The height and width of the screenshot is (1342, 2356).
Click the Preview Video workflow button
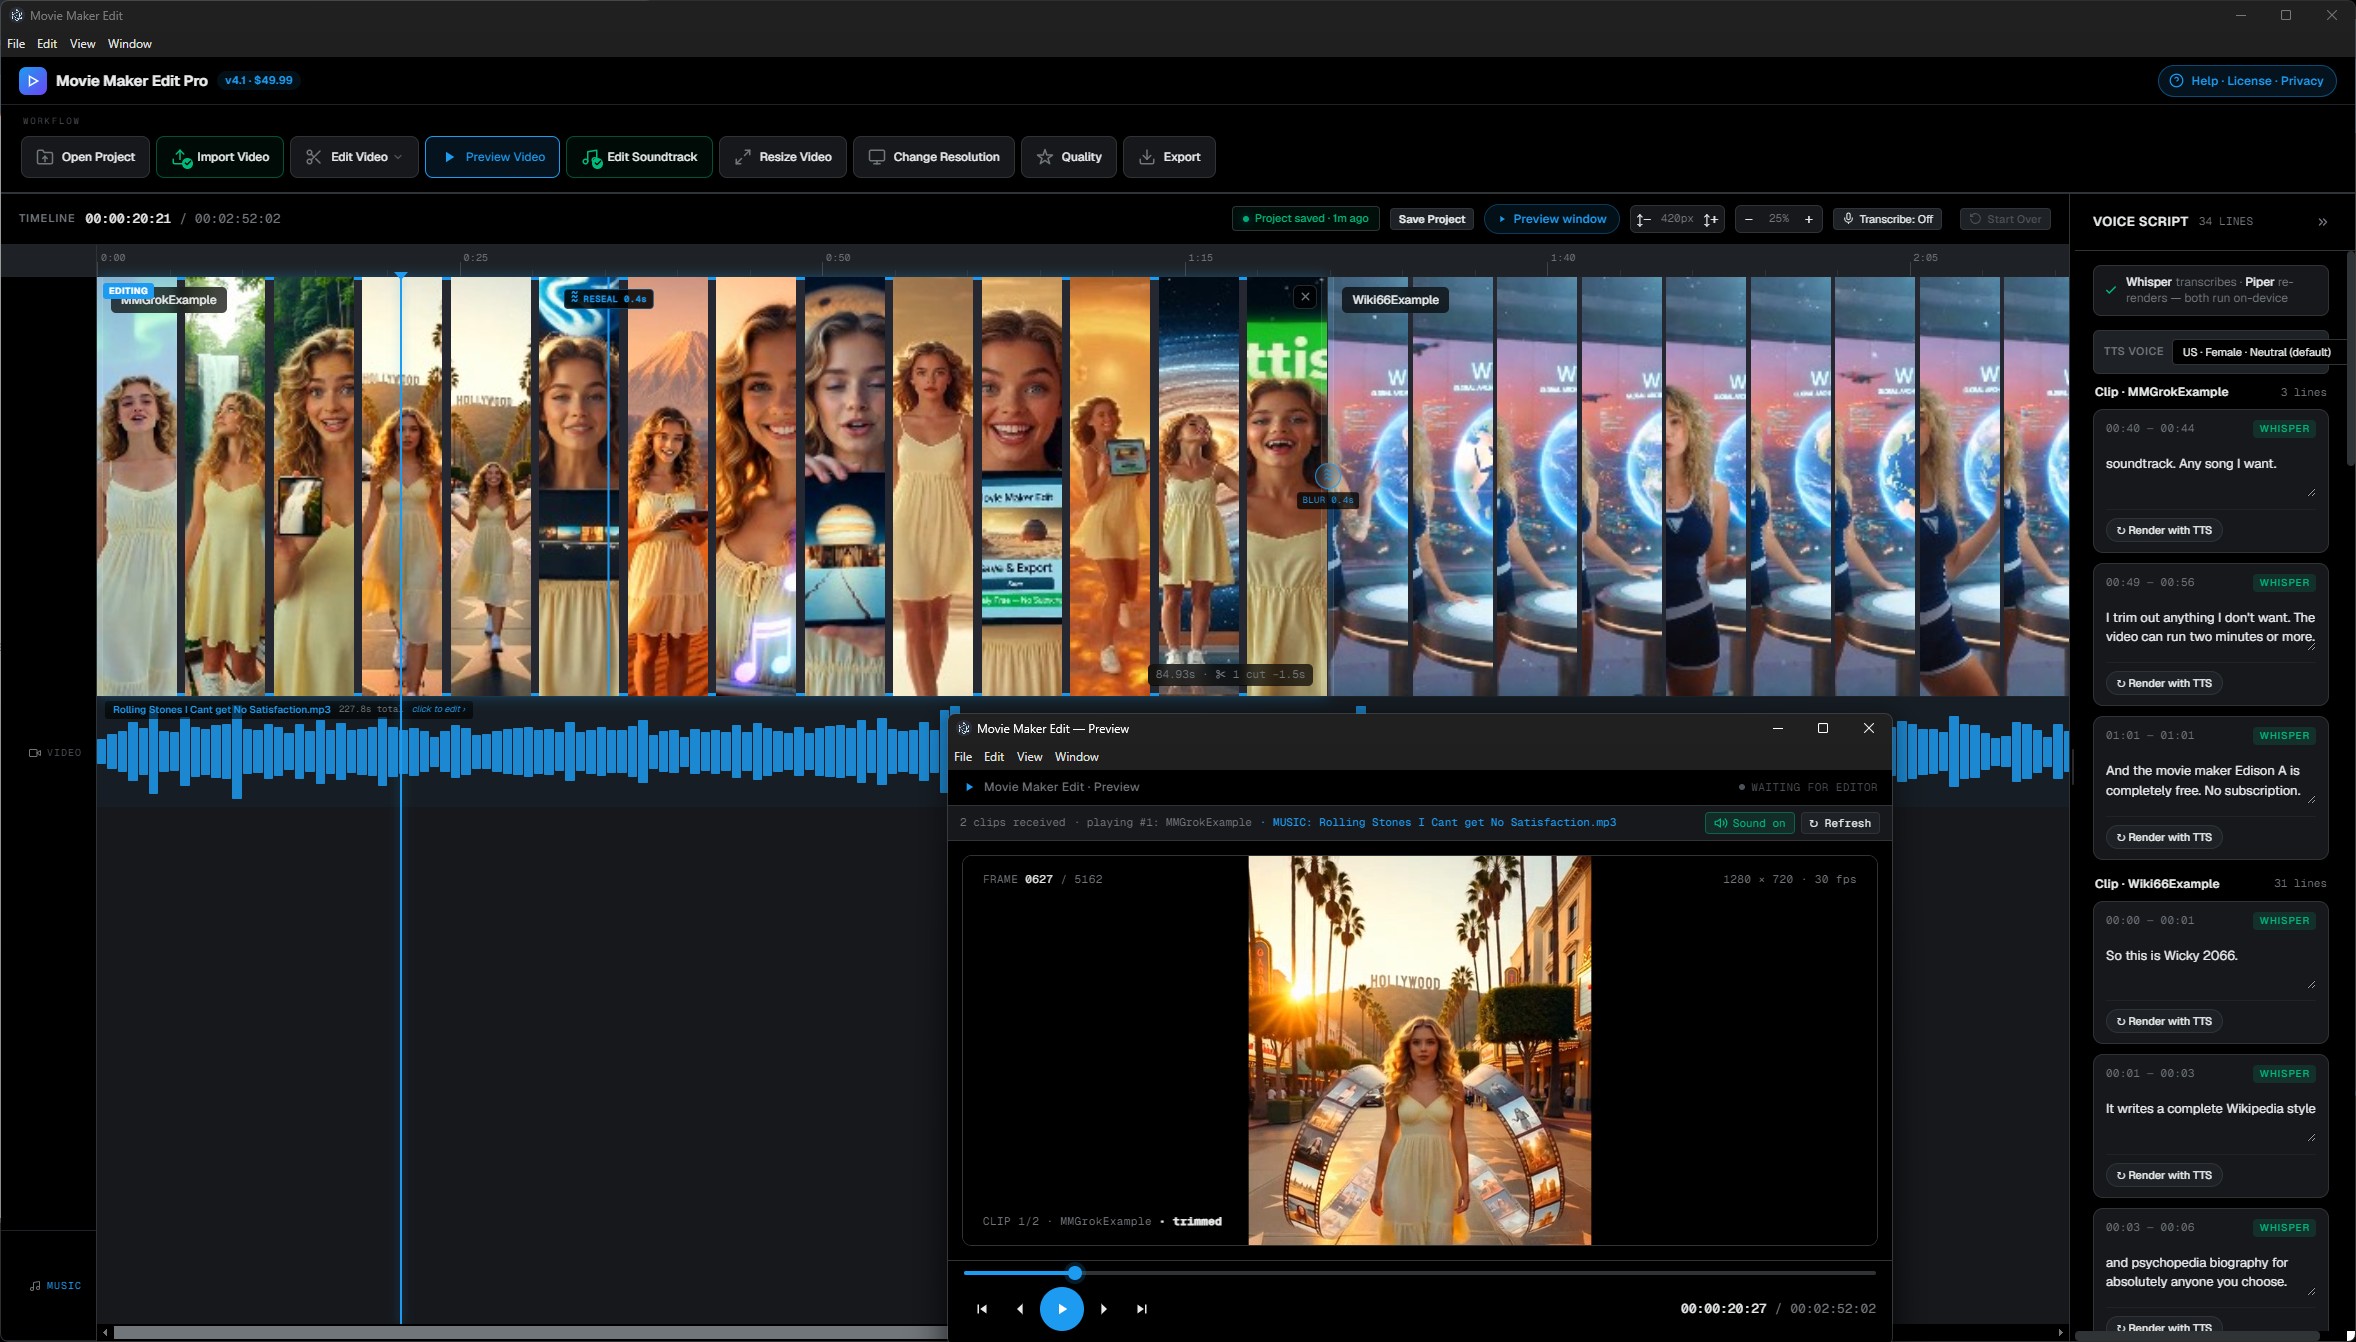click(492, 157)
